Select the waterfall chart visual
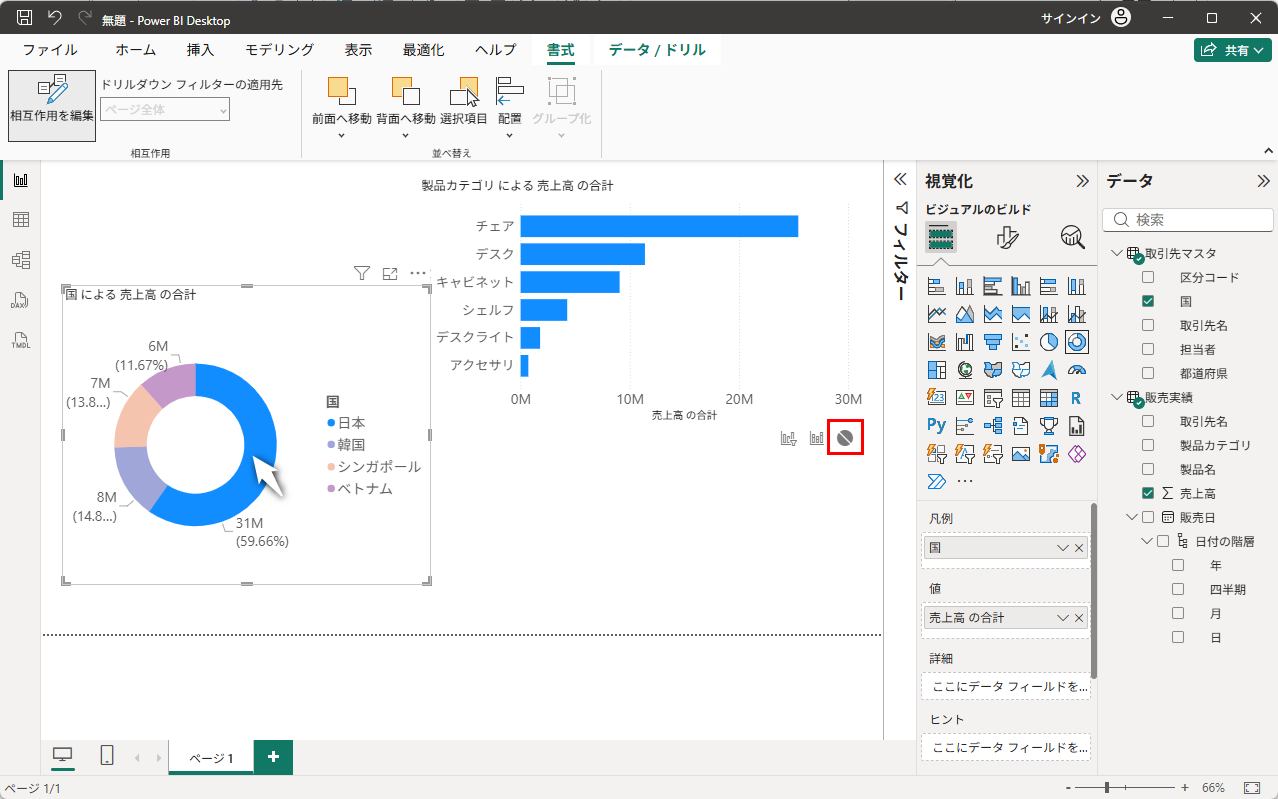Screen dimensions: 1278x799 965,342
